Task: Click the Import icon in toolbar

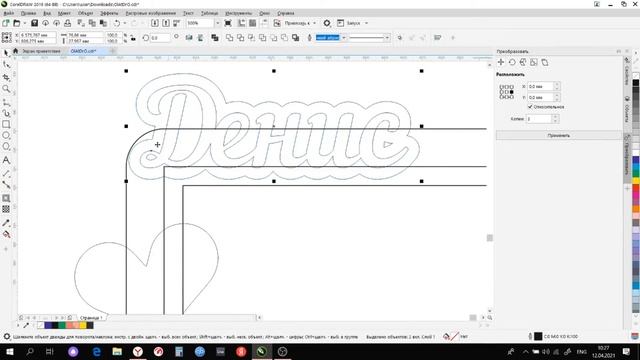Action: tap(155, 23)
